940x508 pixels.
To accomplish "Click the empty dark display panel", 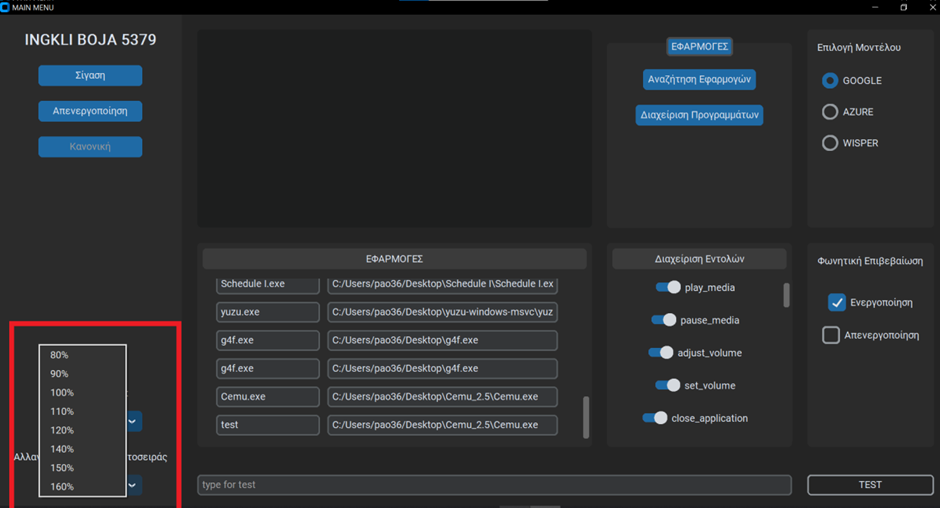I will [394, 129].
